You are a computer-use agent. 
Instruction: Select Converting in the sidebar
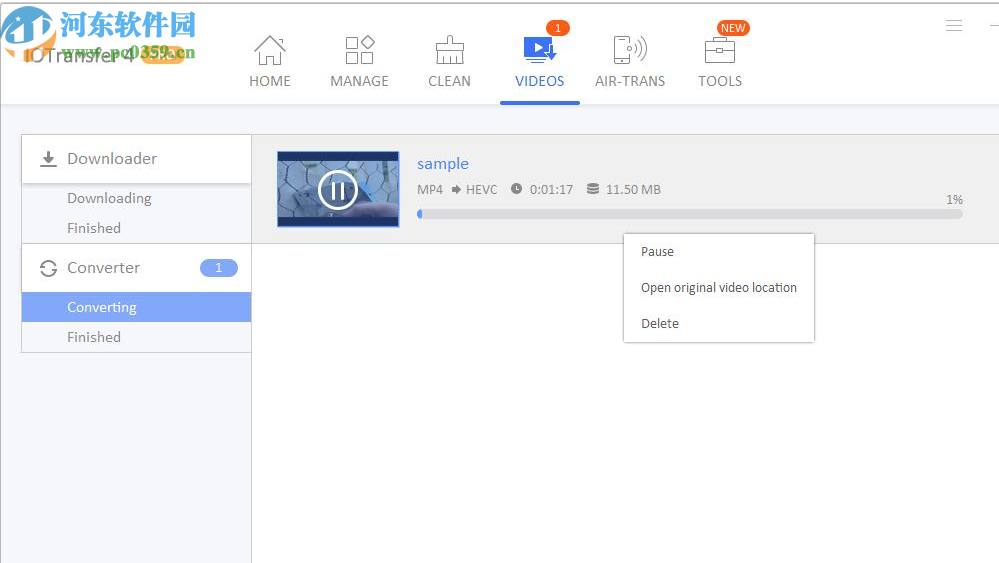(136, 307)
